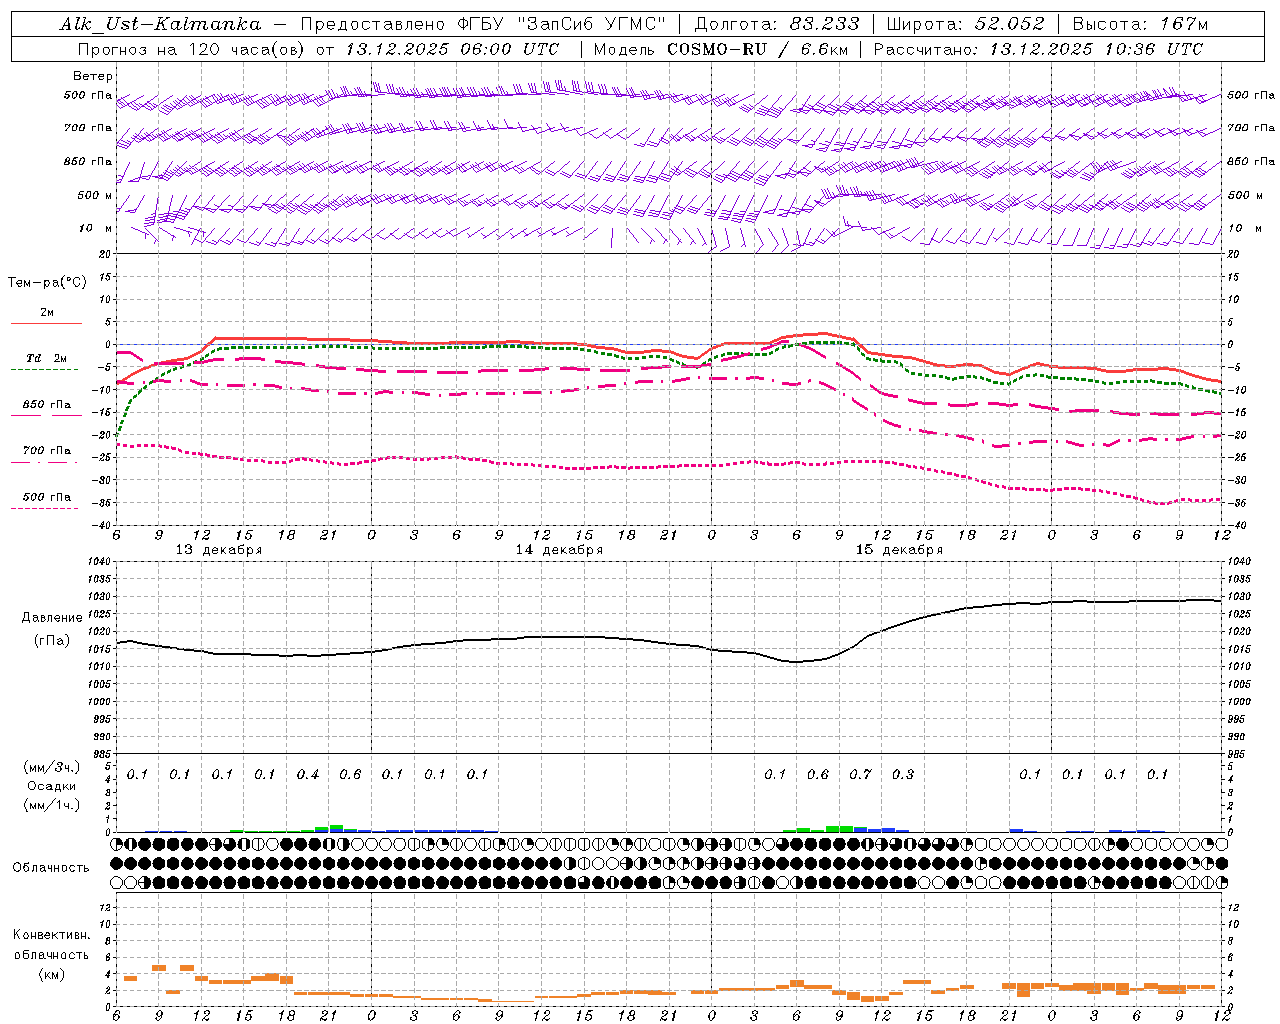
Task: Select the Прогноз на 120 часа(ов) header text
Action: (194, 49)
